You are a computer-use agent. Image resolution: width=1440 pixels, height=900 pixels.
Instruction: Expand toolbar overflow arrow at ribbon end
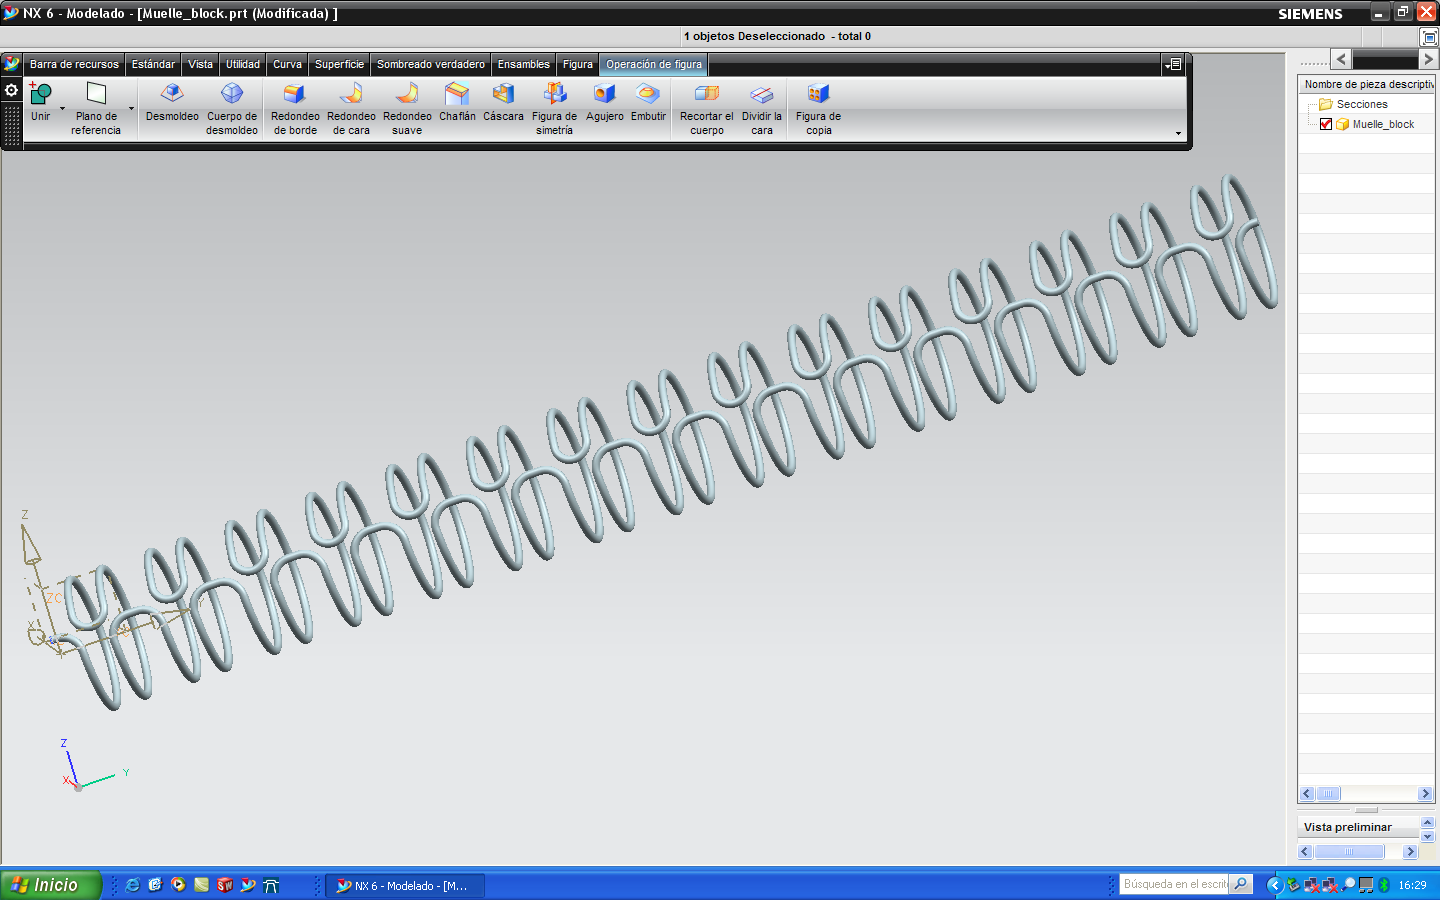[x=1178, y=133]
